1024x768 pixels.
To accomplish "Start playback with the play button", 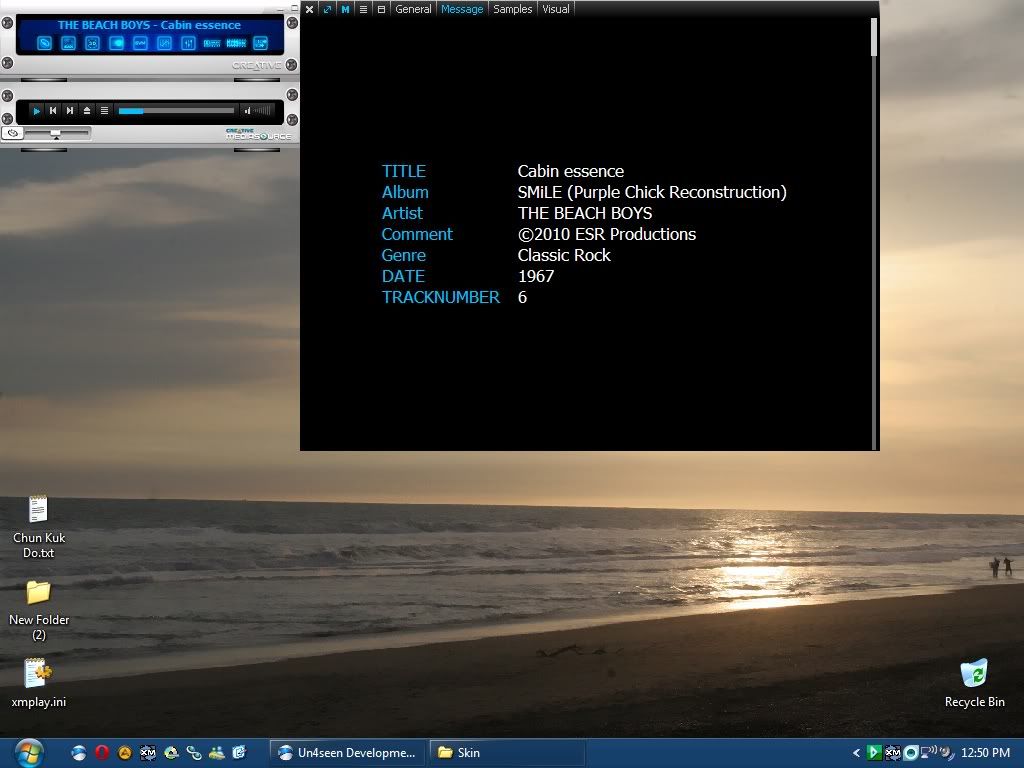I will [x=37, y=111].
